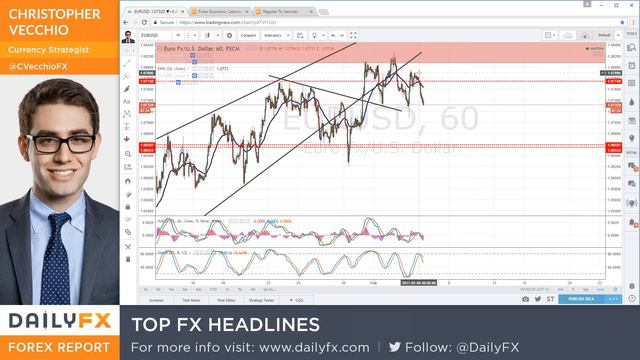This screenshot has height=360, width=640.
Task: Click the cloud save chart icon
Action: (568, 36)
